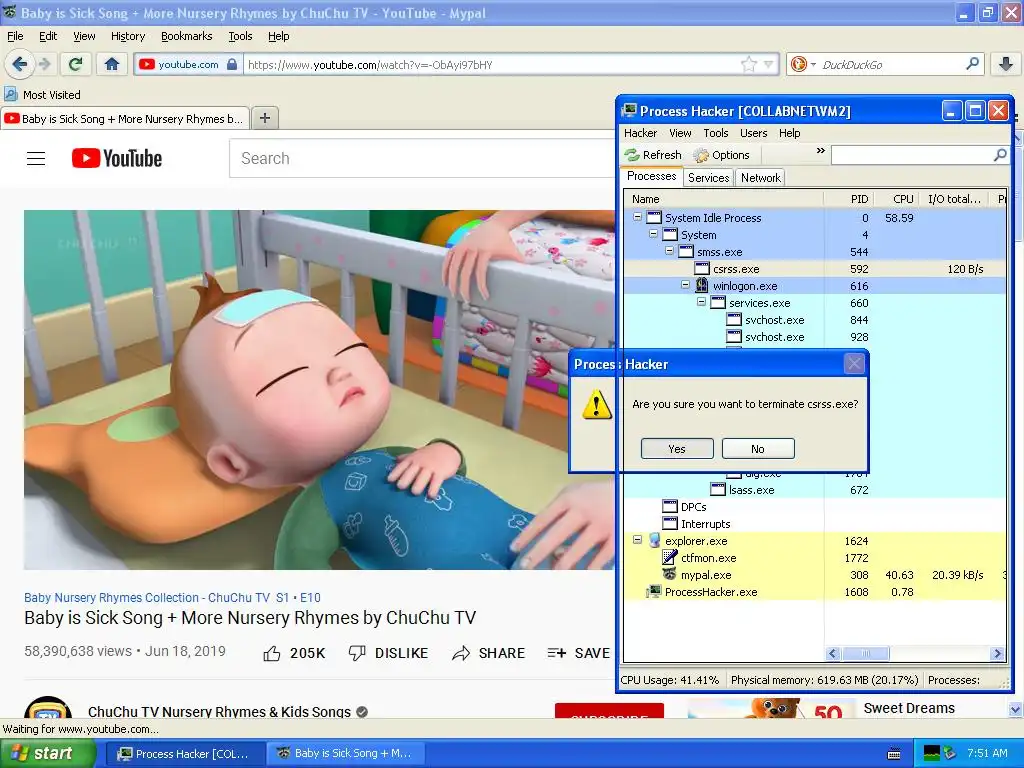Open the browser History menu
The width and height of the screenshot is (1024, 768).
coord(128,36)
